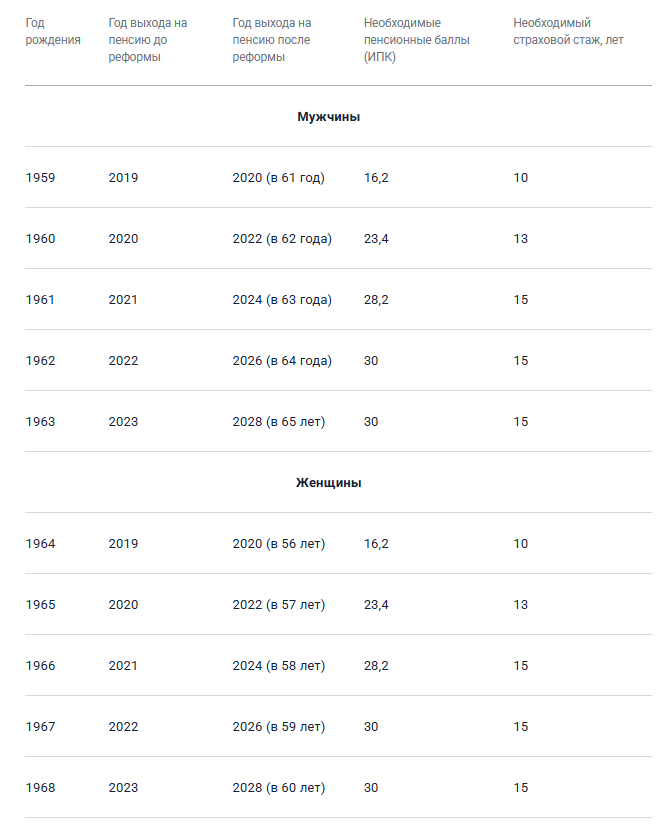Select the '2028 (в 60 лет)' cell
Image resolution: width=657 pixels, height=828 pixels.
click(278, 788)
